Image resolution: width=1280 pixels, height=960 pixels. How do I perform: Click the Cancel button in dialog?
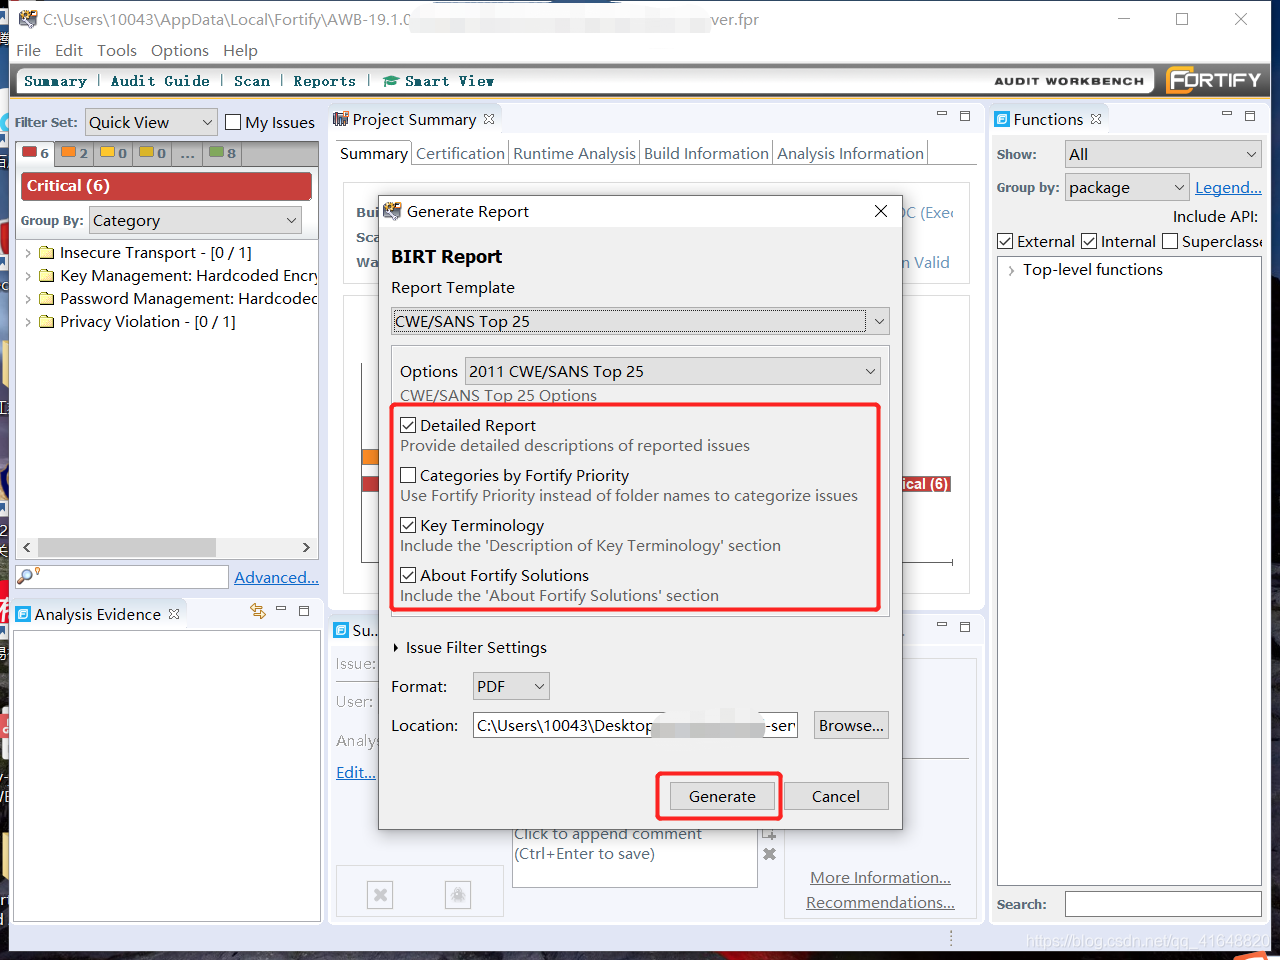(836, 796)
